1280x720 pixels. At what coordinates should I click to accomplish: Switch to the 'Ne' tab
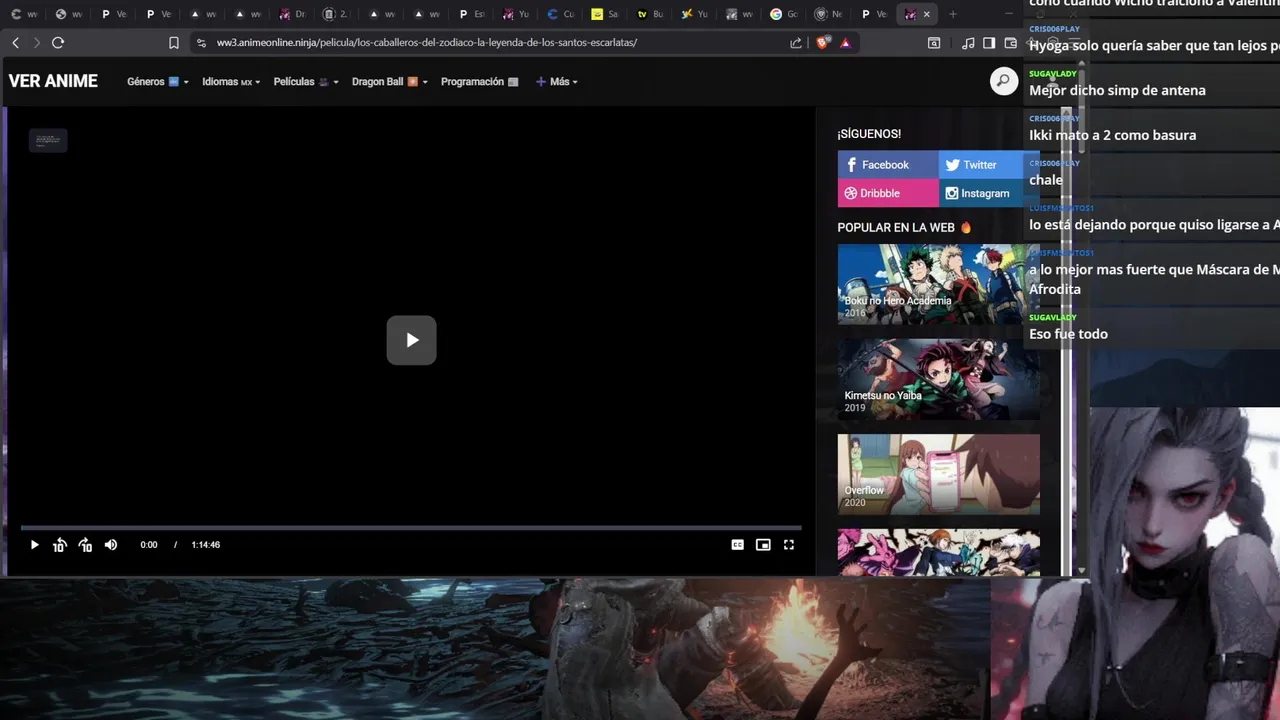pyautogui.click(x=828, y=14)
